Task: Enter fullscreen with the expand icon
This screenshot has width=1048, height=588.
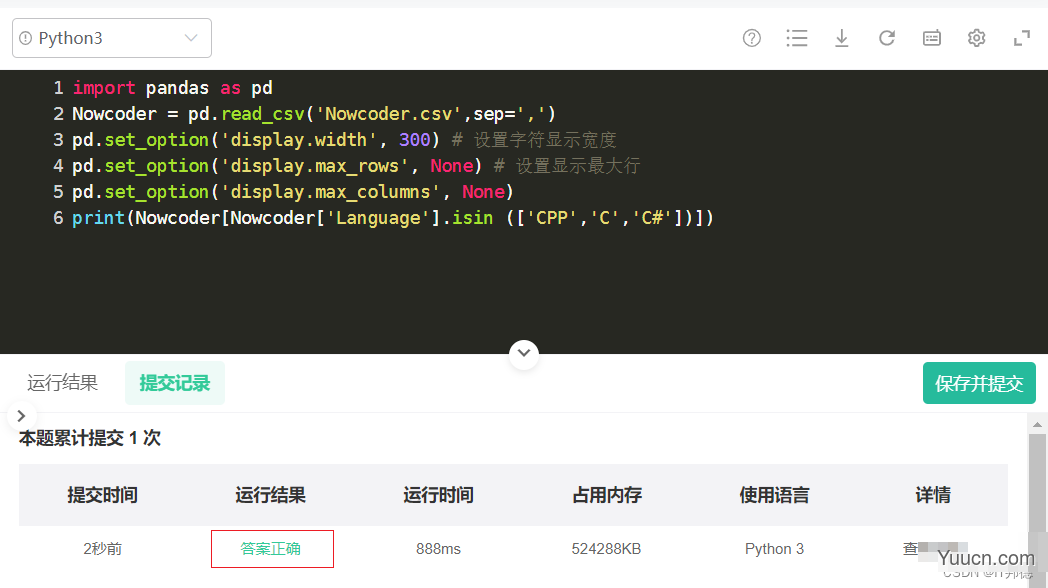Action: [x=1022, y=38]
